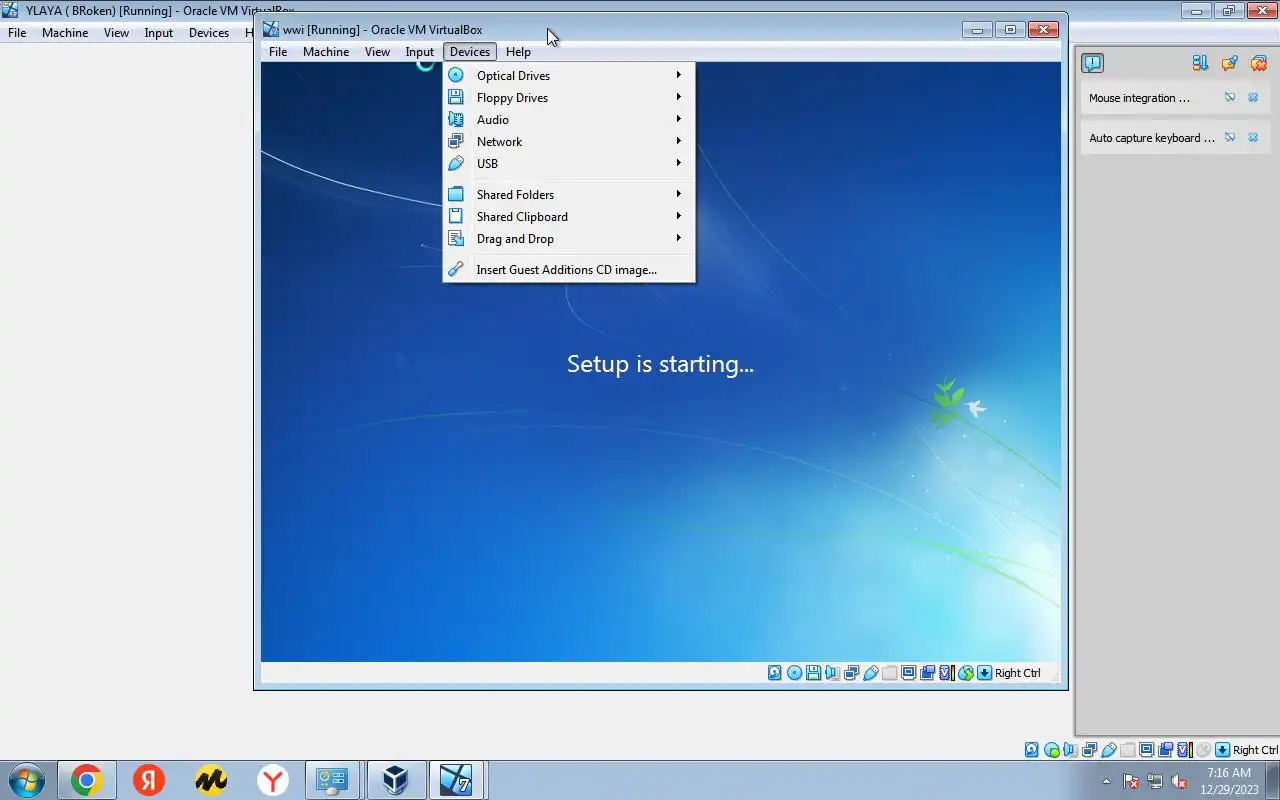Click the wwi title bar VirtualBox icon
1280x800 pixels.
[x=270, y=30]
